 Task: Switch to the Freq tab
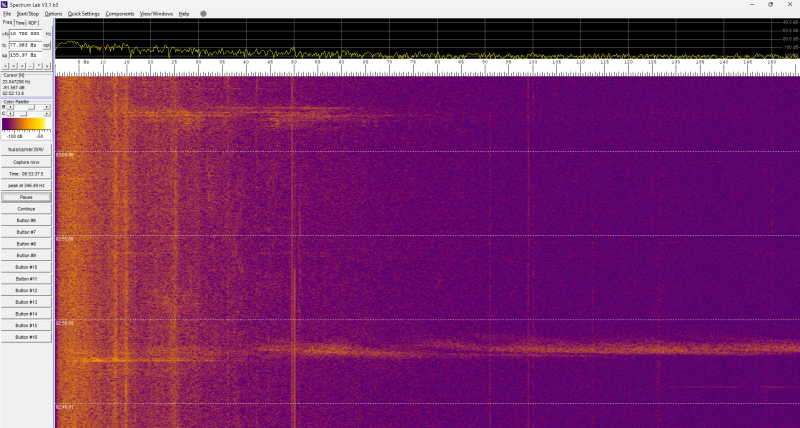tap(7, 22)
